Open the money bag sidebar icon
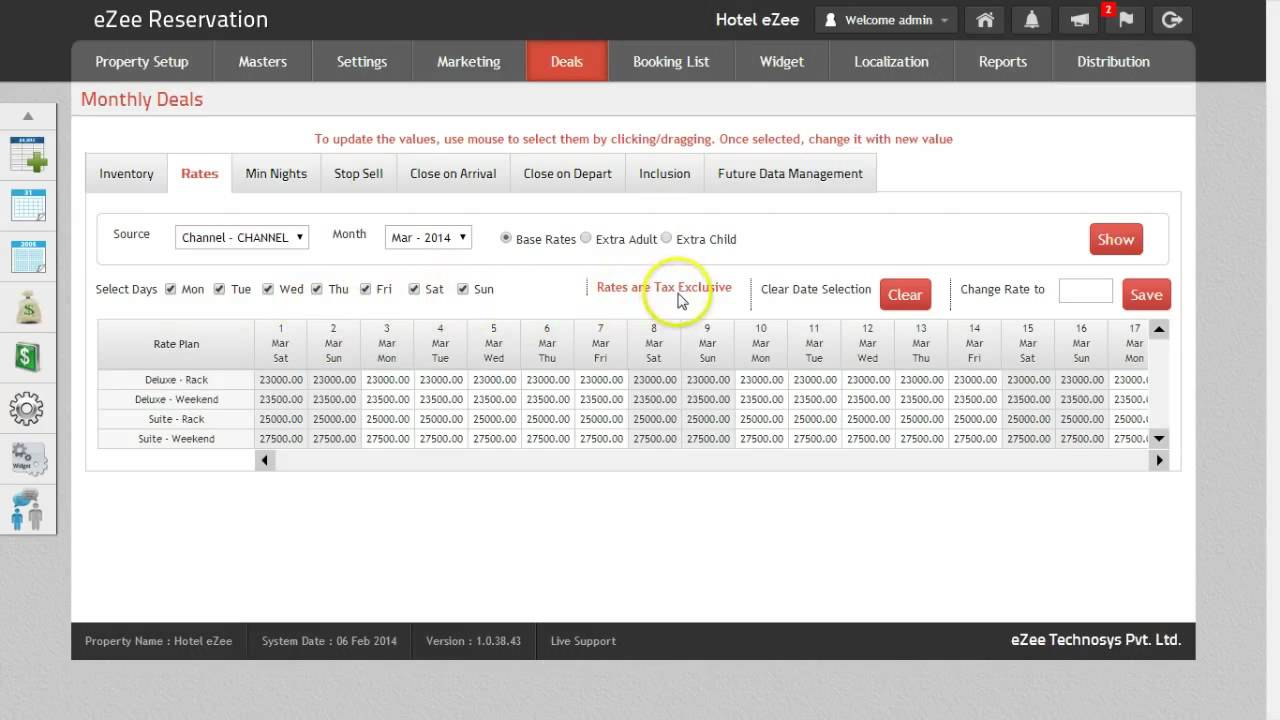The image size is (1280, 720). click(x=28, y=306)
